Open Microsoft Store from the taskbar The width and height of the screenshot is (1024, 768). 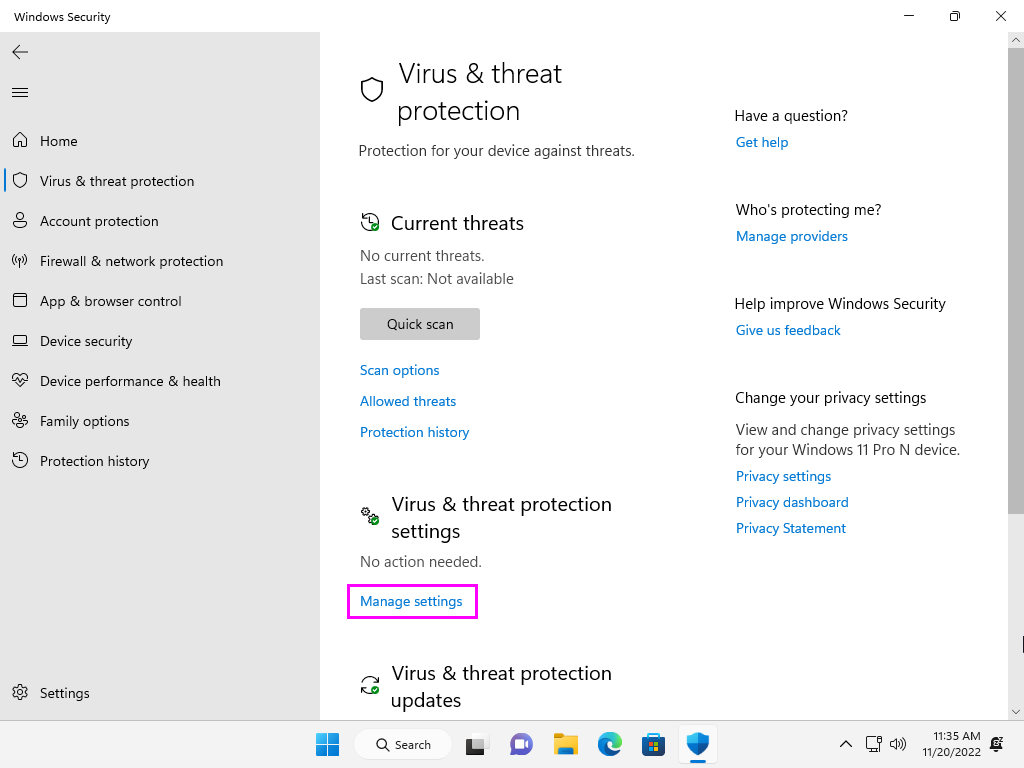tap(653, 744)
